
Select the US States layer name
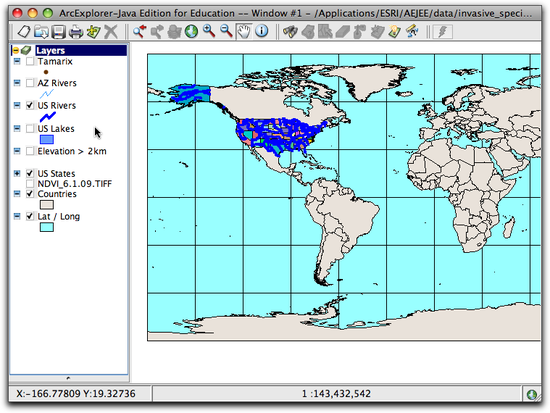(x=56, y=173)
